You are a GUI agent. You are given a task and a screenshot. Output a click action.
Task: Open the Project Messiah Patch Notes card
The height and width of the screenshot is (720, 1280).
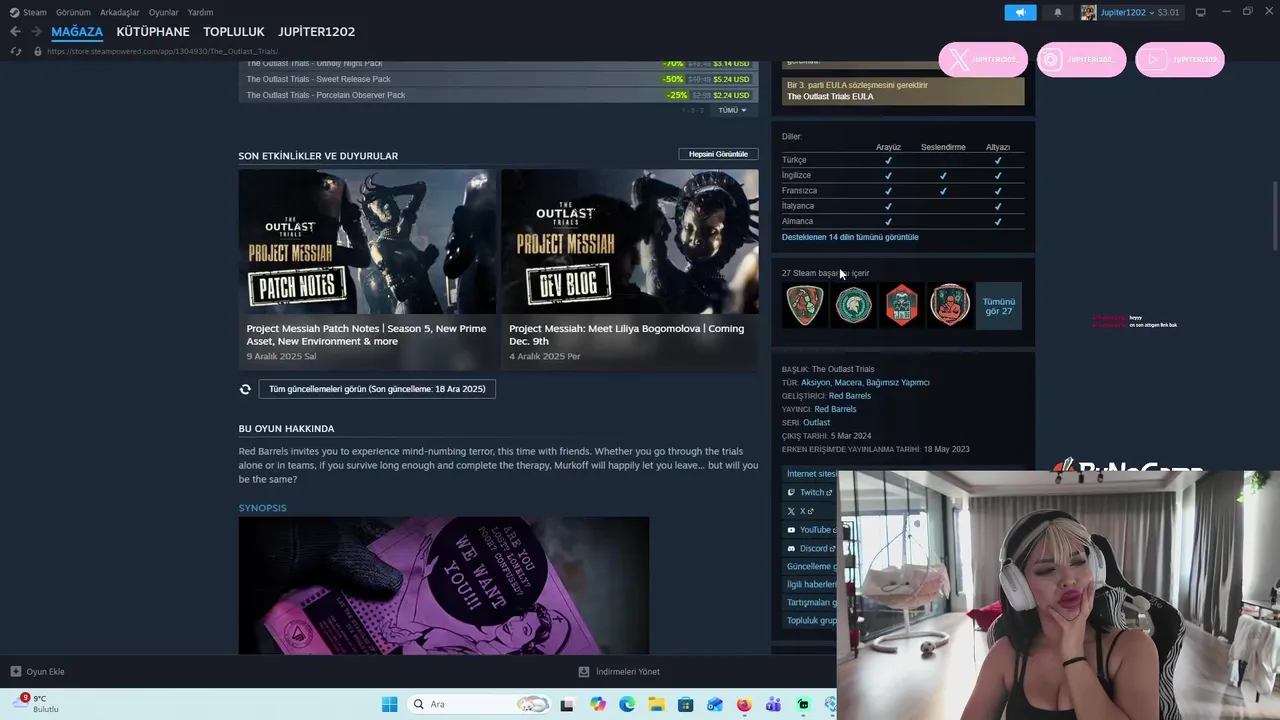pyautogui.click(x=367, y=269)
